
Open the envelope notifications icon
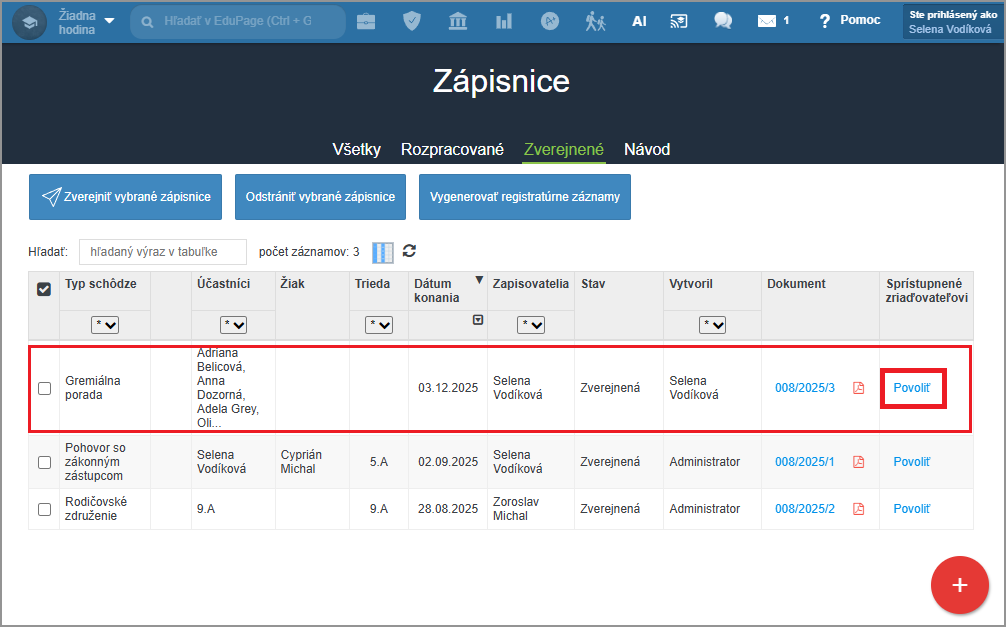point(767,21)
